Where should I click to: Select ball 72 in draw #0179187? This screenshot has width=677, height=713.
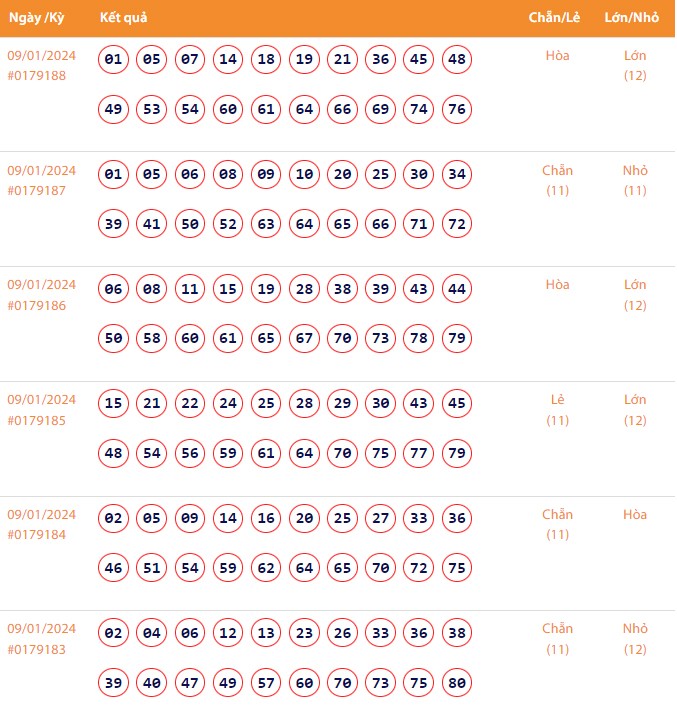457,224
